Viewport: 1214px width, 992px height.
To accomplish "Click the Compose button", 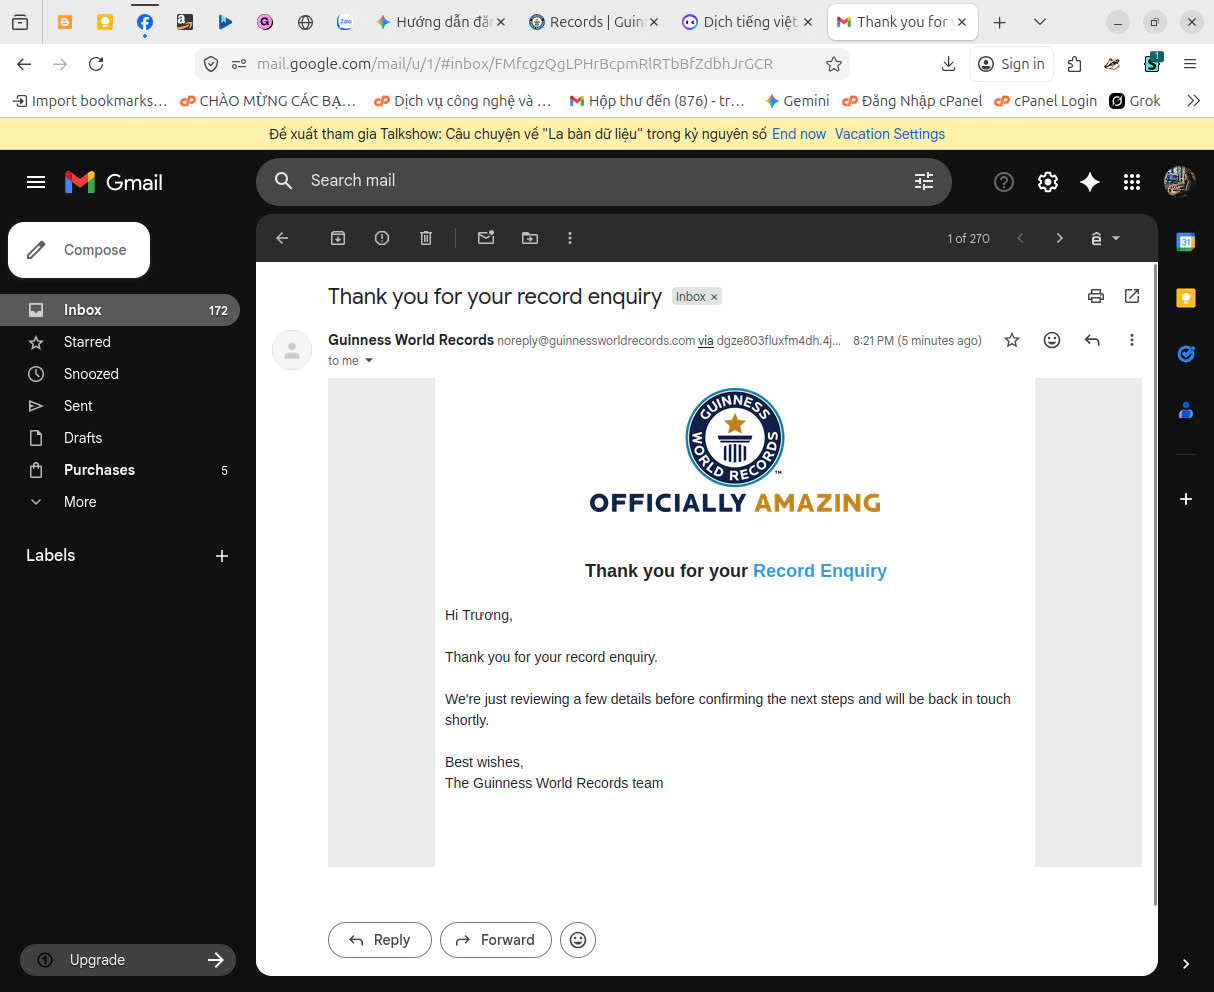I will coord(79,250).
